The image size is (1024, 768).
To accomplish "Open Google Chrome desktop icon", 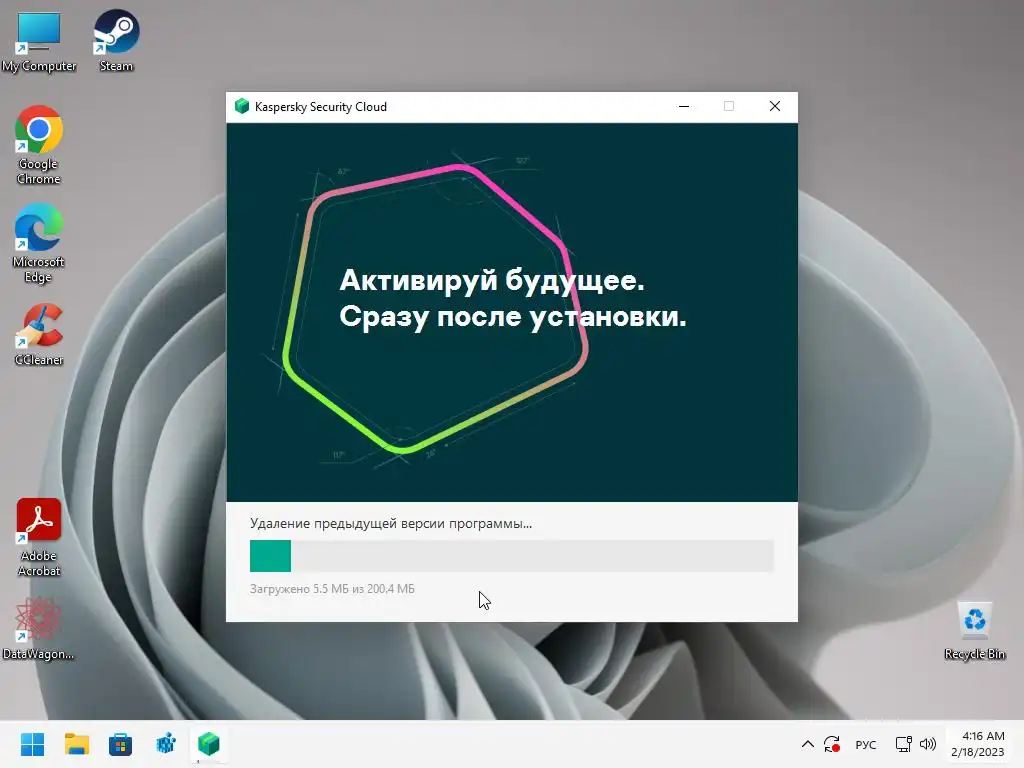I will pyautogui.click(x=39, y=145).
